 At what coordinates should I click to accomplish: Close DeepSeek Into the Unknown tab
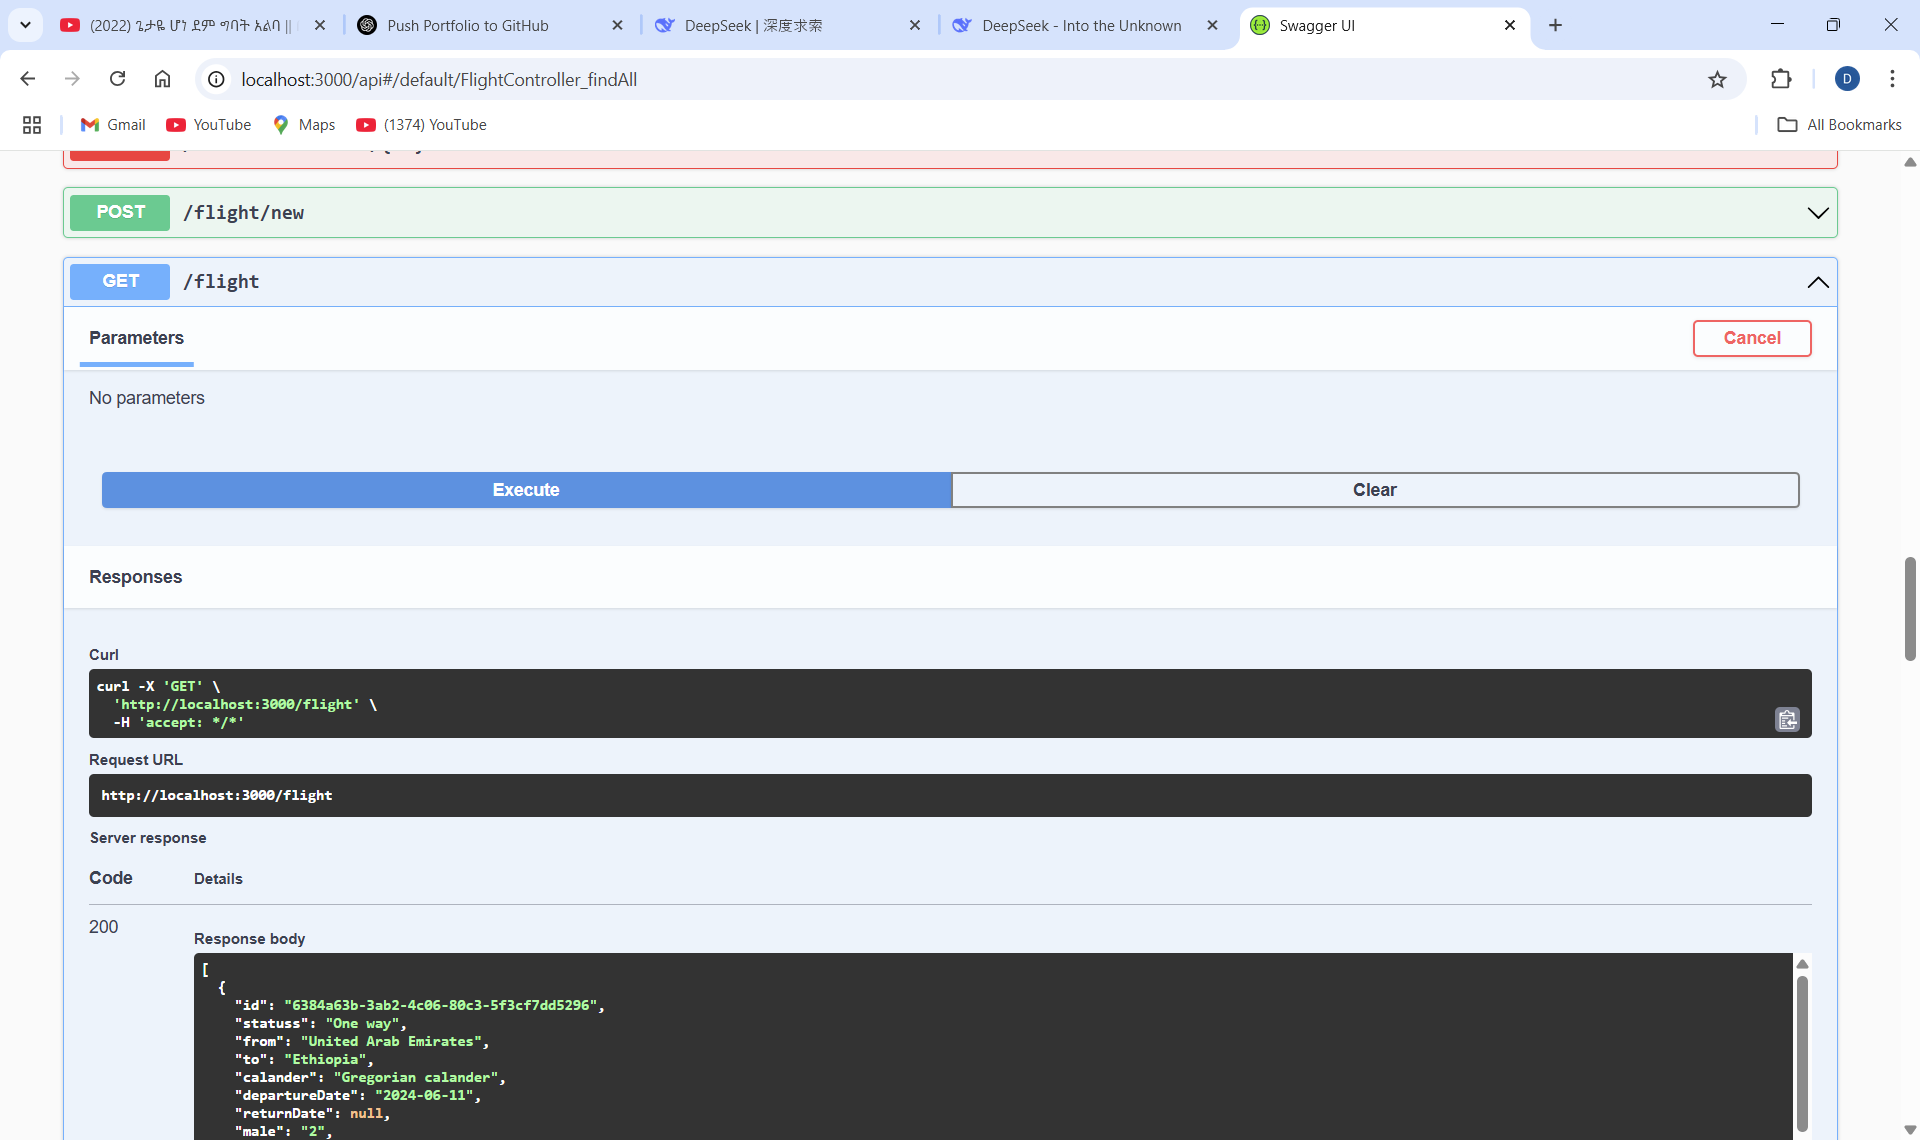click(x=1212, y=25)
